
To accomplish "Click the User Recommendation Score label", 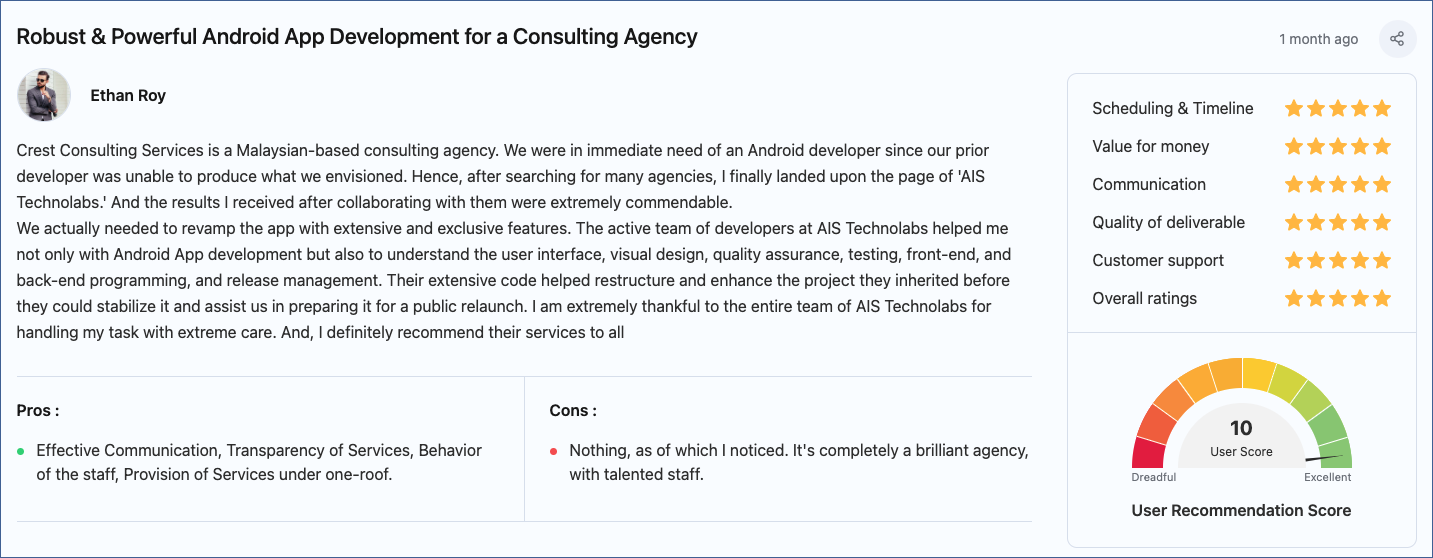I will (x=1241, y=510).
